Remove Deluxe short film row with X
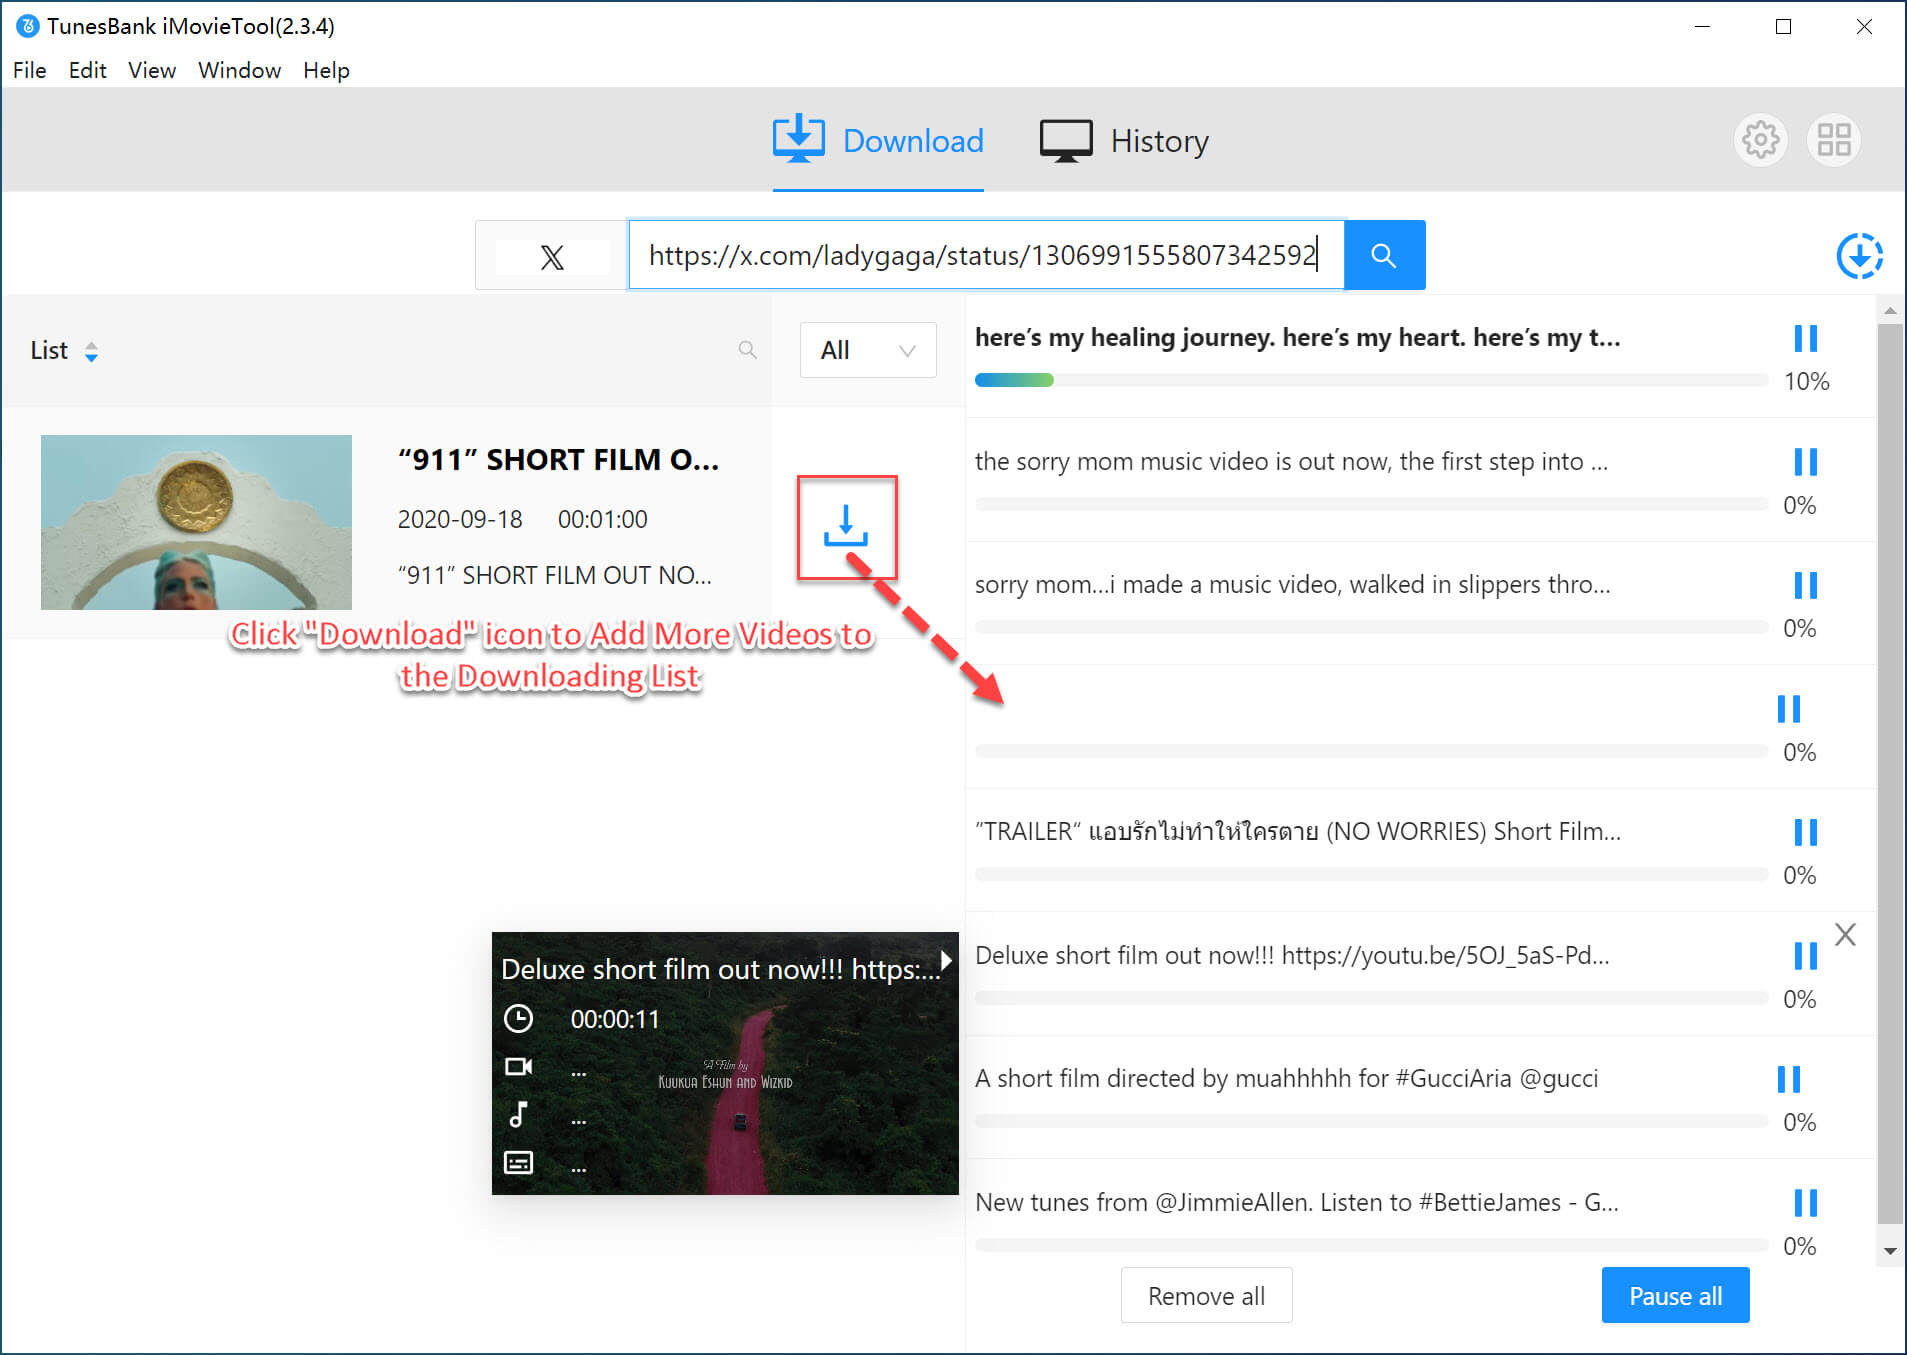This screenshot has width=1907, height=1355. tap(1845, 935)
